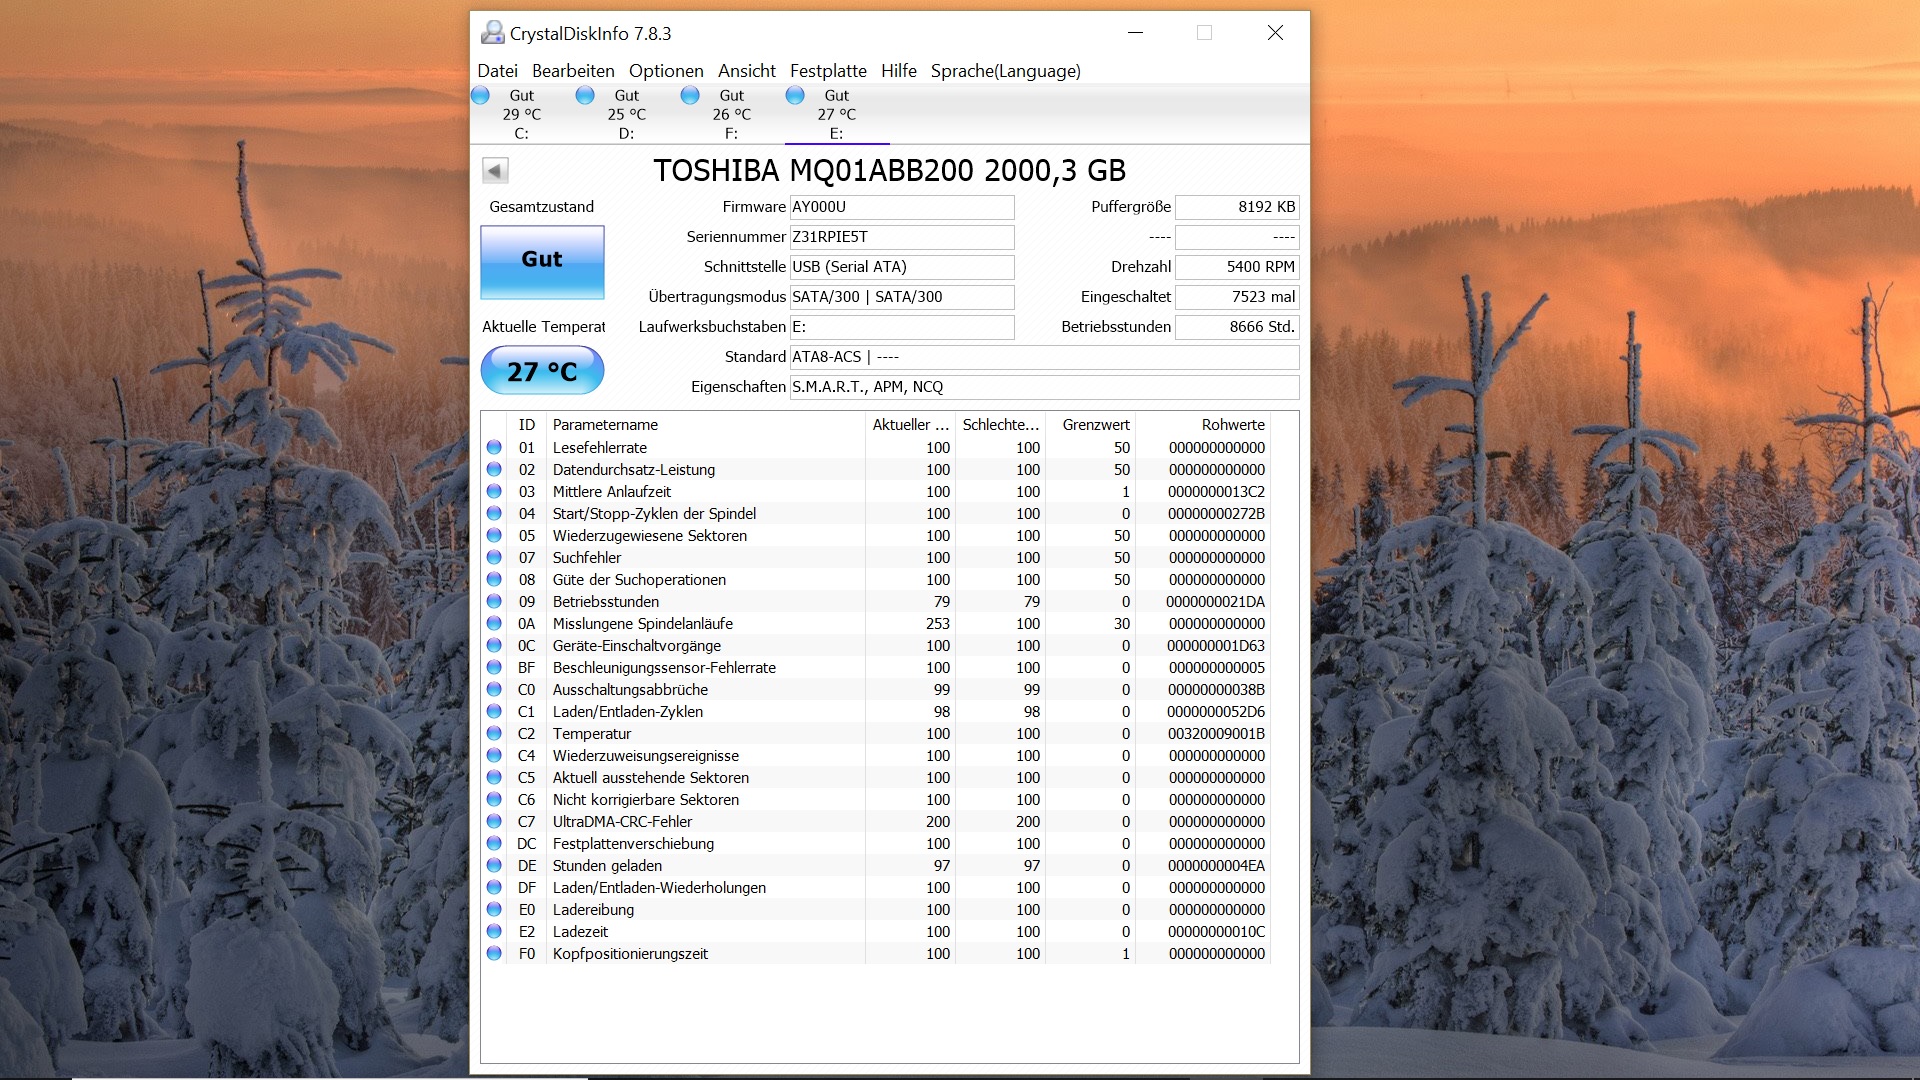Click the Rohwerte column header
1920x1080 pixels.
(x=1232, y=425)
